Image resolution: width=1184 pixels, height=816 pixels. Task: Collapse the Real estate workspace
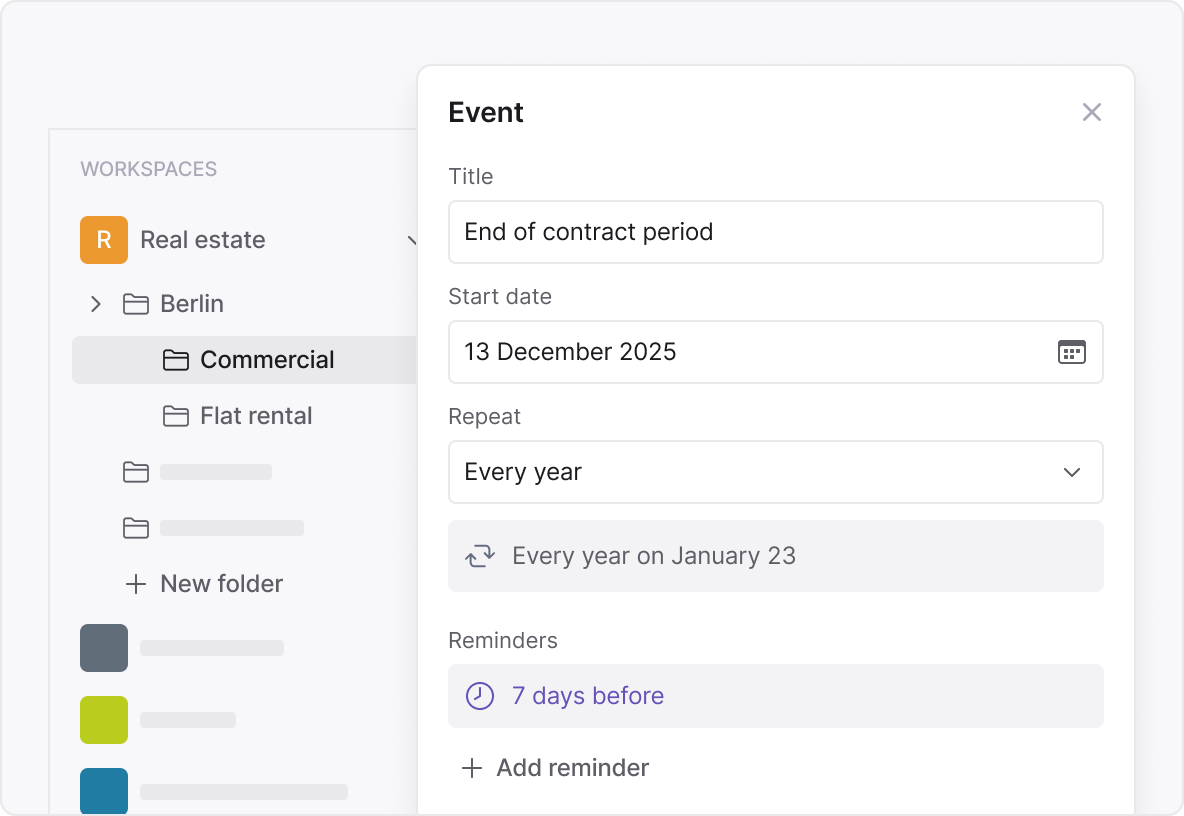[x=413, y=240]
